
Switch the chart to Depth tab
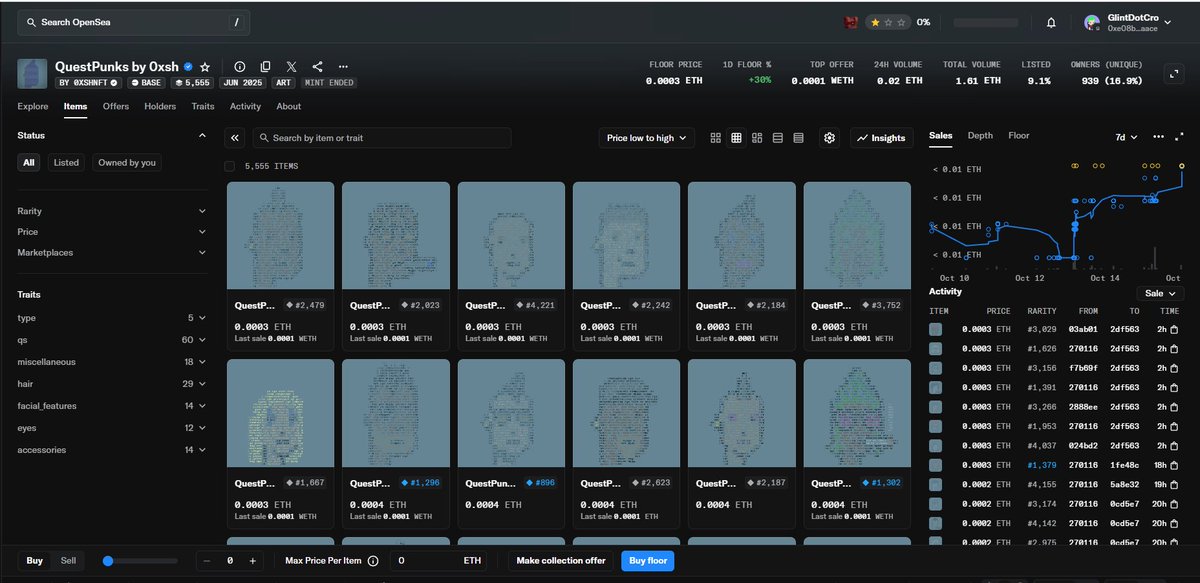point(980,135)
